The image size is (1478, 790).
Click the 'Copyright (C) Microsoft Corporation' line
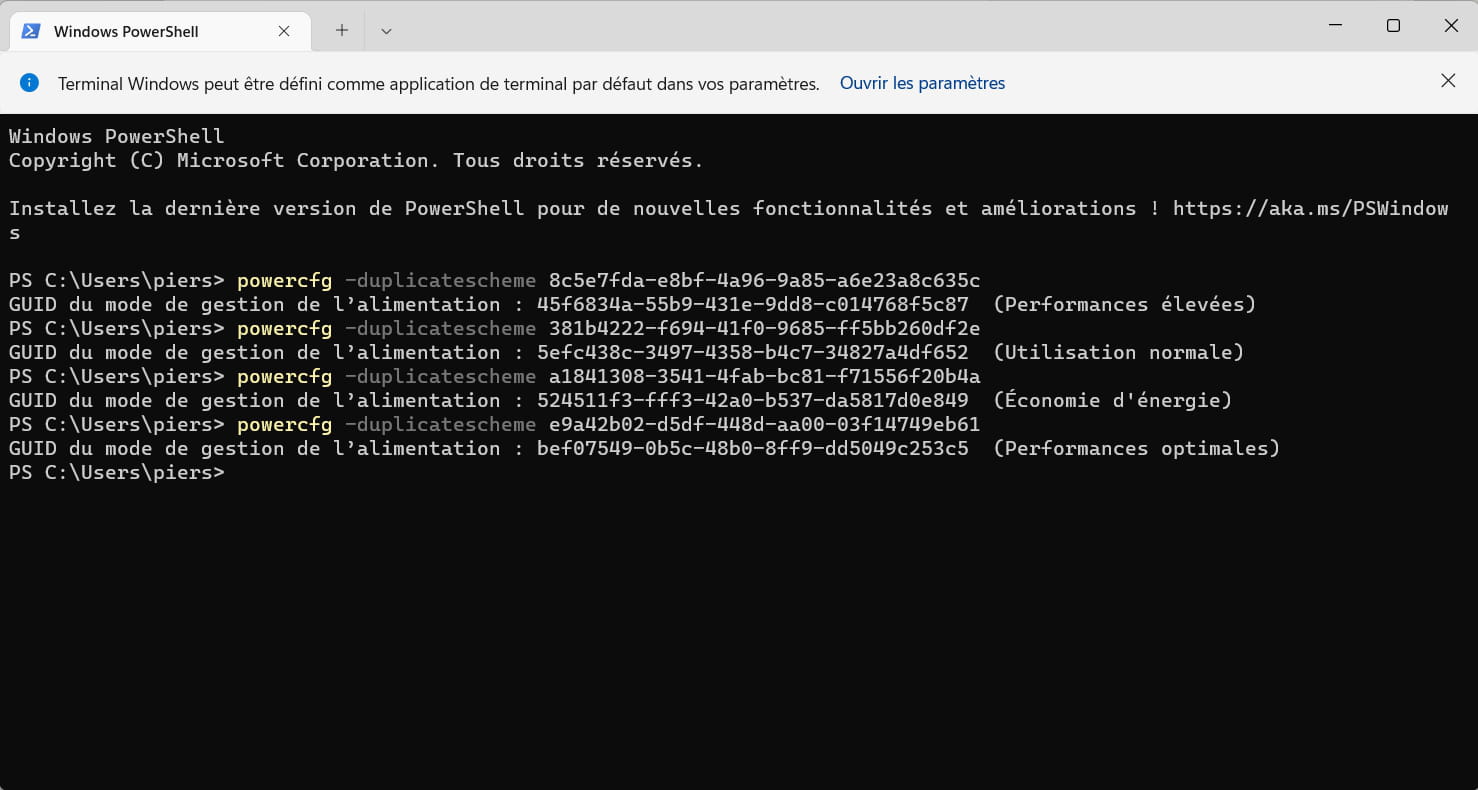tap(356, 160)
